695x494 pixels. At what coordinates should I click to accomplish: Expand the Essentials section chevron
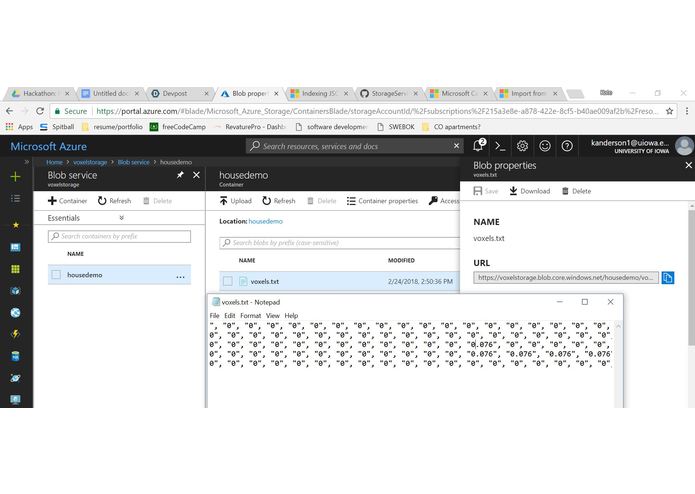click(121, 218)
